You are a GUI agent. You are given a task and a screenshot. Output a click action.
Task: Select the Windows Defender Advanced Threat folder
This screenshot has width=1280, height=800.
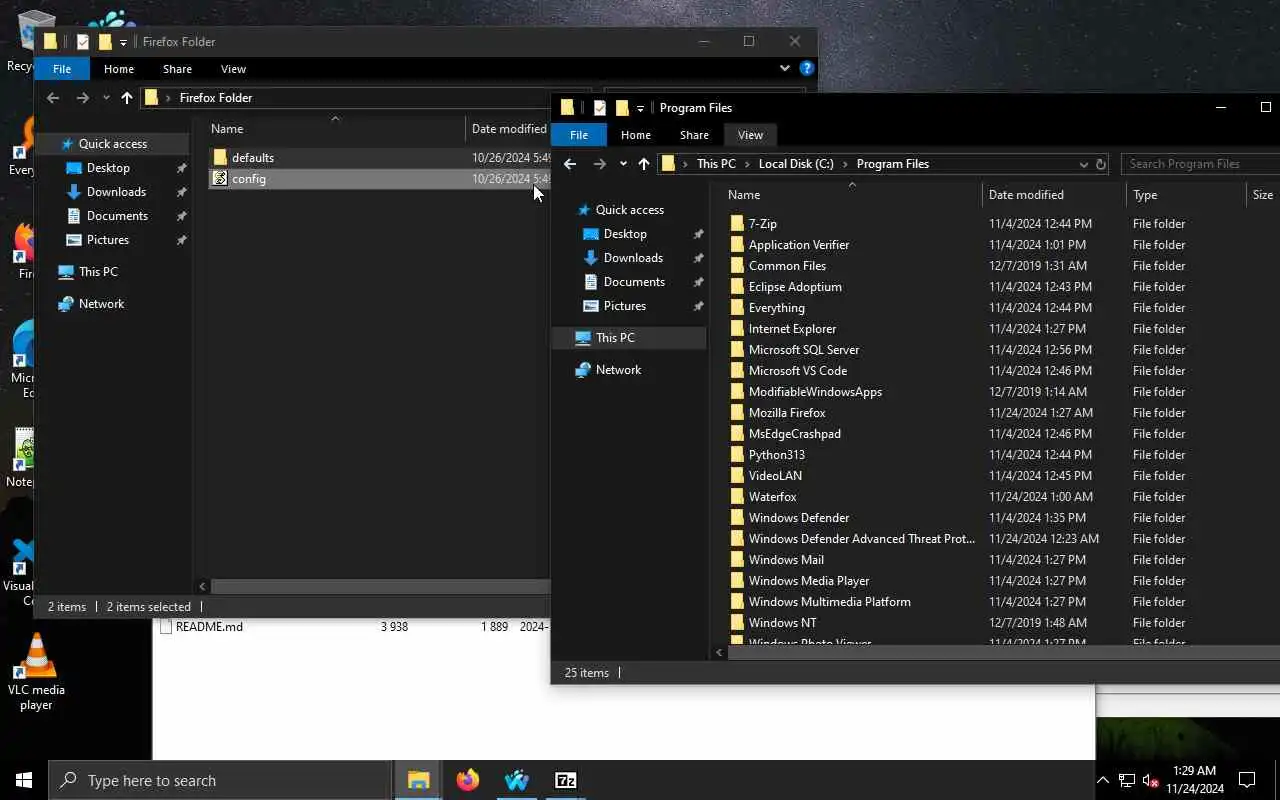861,539
